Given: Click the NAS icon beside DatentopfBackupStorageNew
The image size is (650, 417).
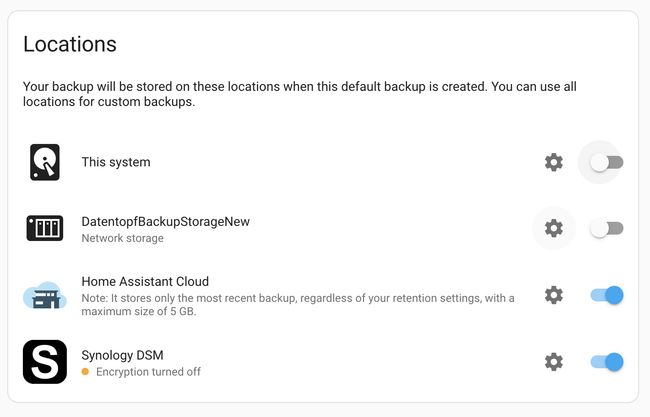Looking at the screenshot, I should [x=45, y=228].
